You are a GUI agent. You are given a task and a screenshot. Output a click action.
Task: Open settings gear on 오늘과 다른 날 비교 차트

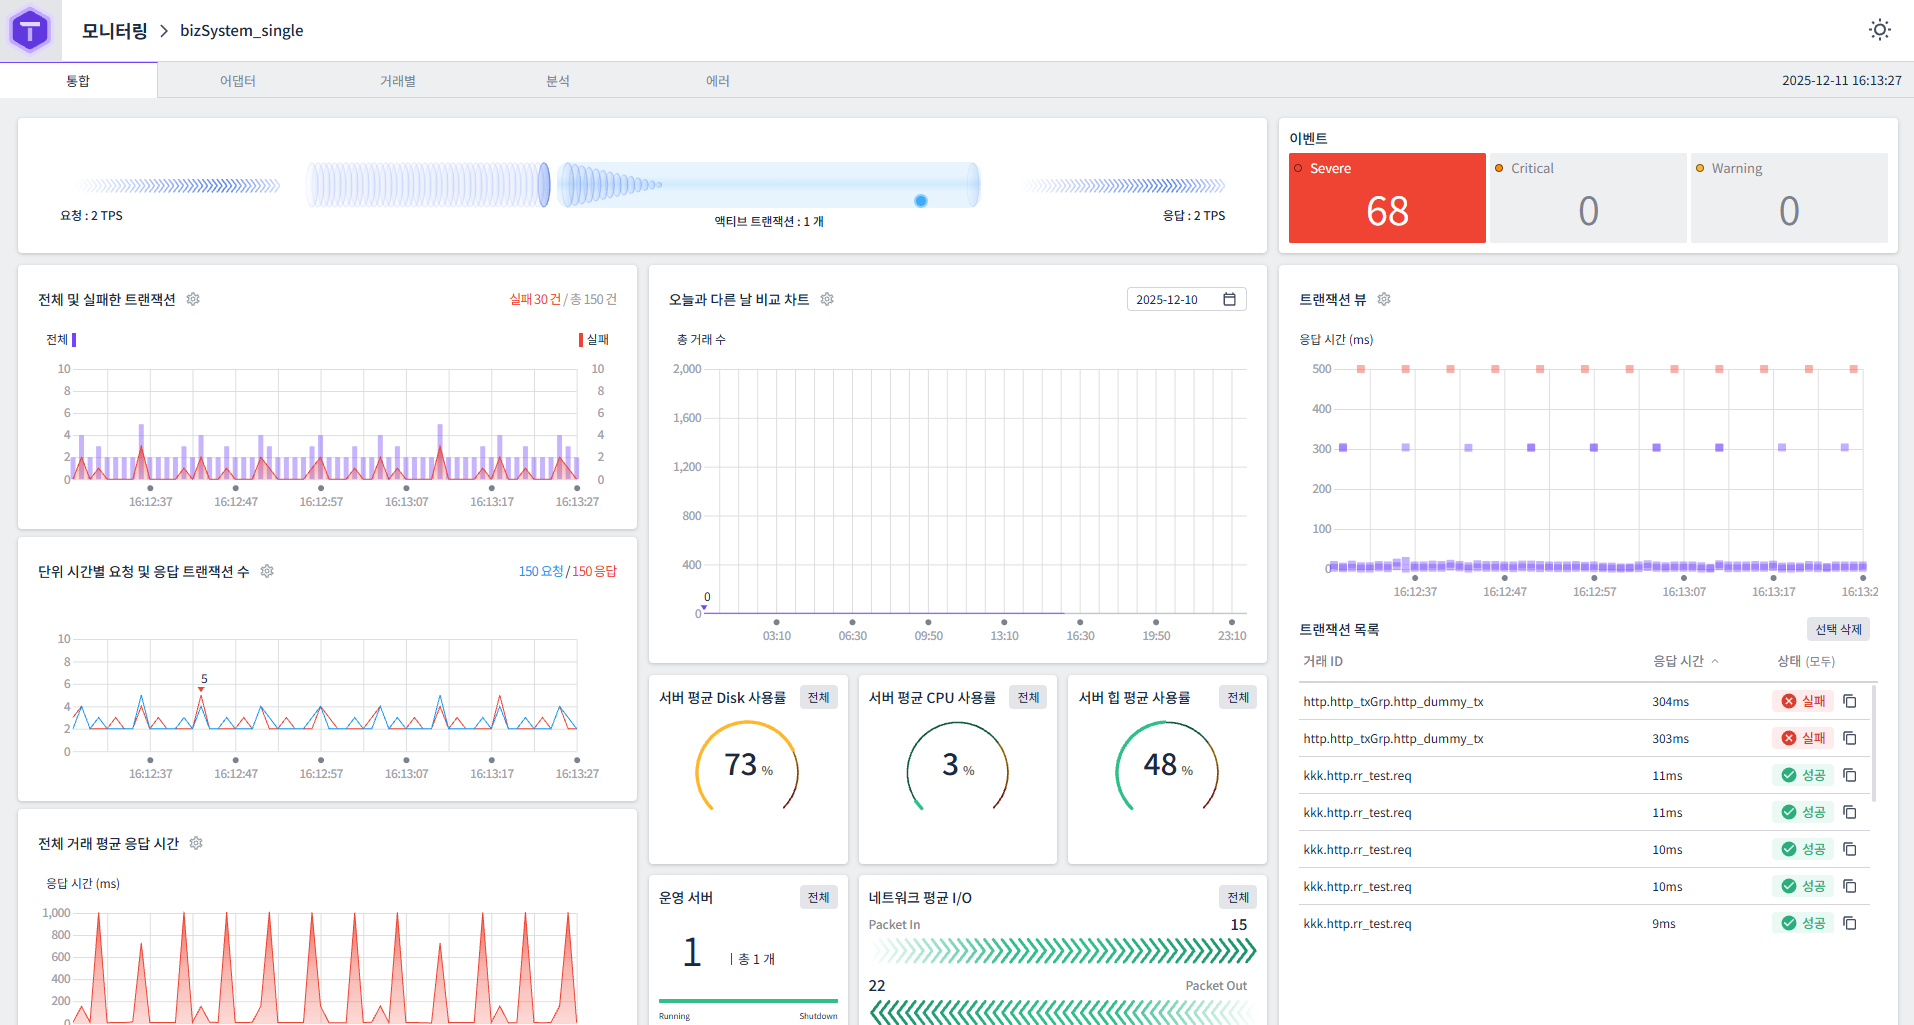(827, 299)
